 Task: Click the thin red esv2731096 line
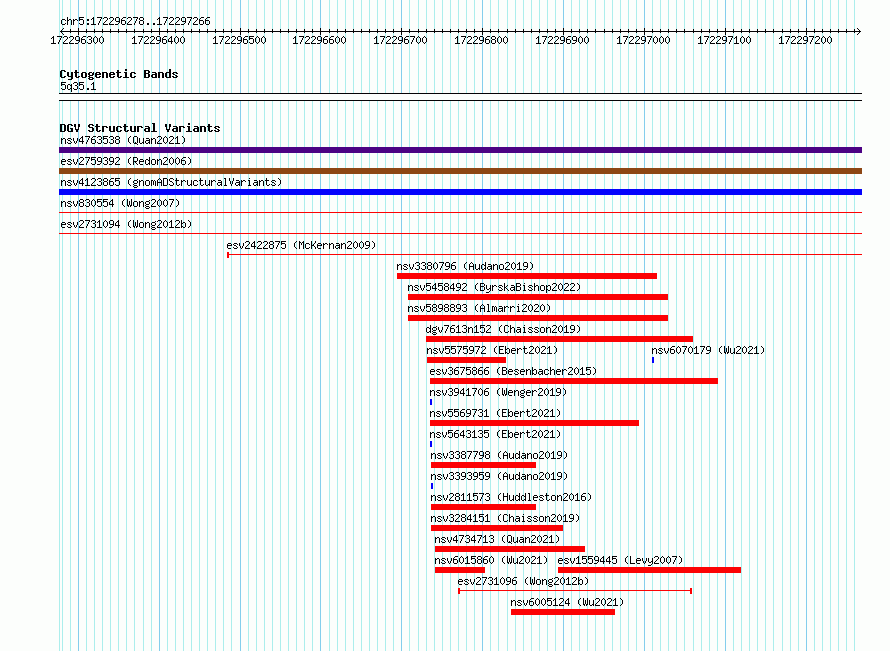575,591
